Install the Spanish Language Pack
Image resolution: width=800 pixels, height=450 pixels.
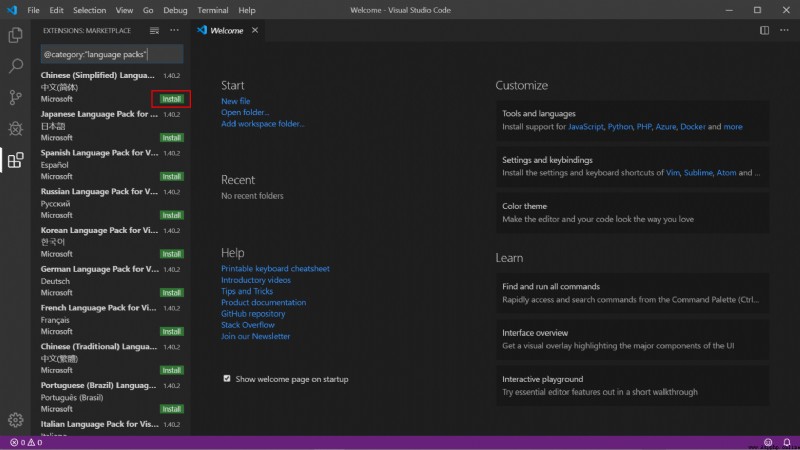[171, 177]
